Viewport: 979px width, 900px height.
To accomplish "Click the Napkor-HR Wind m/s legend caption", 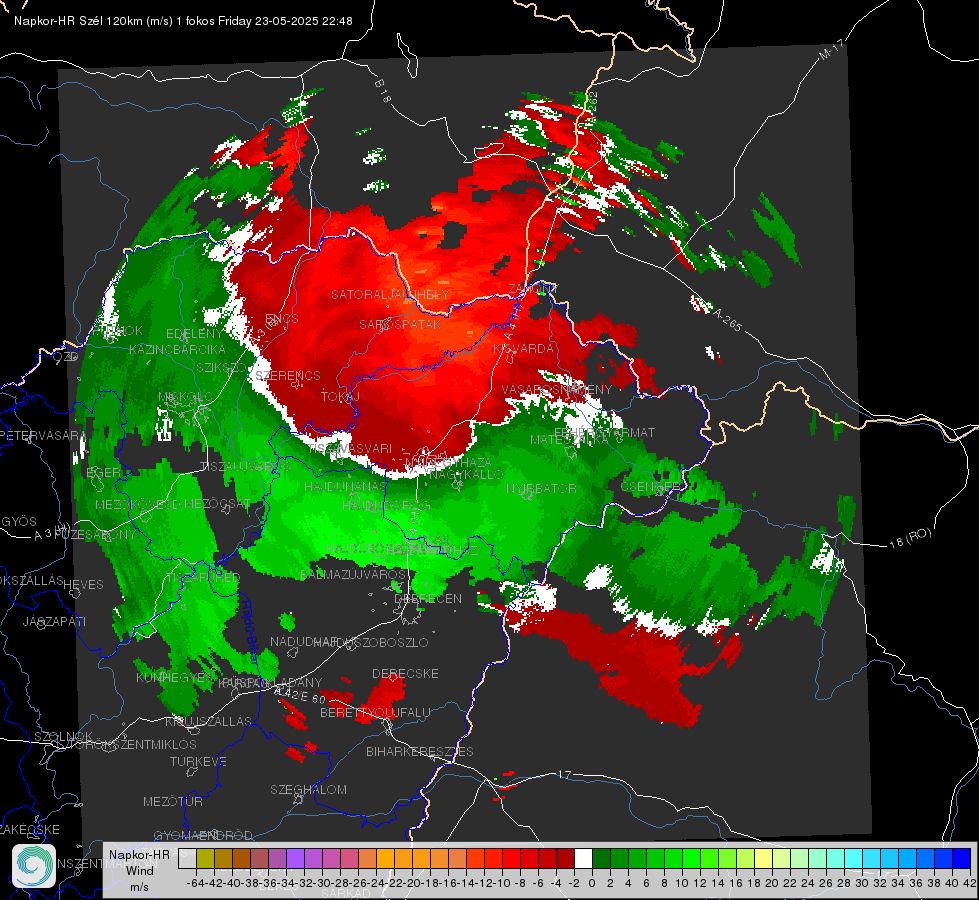I will (139, 869).
